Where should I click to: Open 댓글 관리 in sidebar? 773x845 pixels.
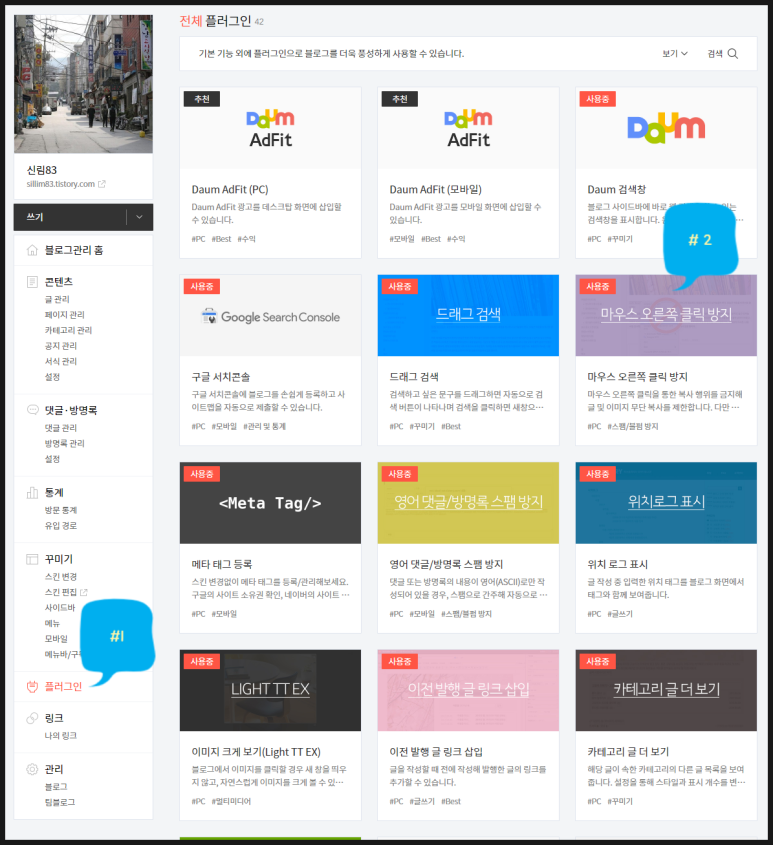click(61, 428)
